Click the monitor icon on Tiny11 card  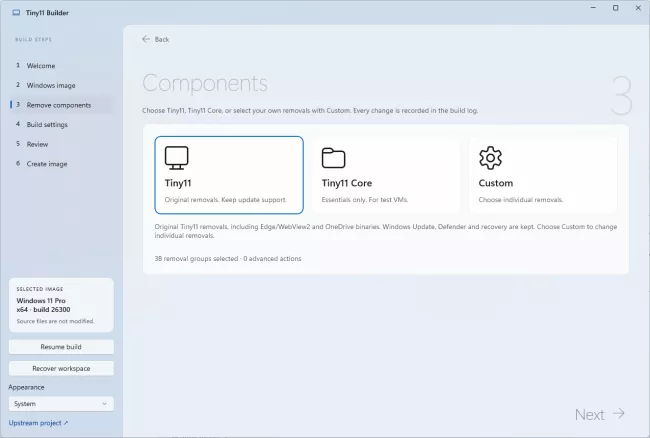tap(177, 157)
